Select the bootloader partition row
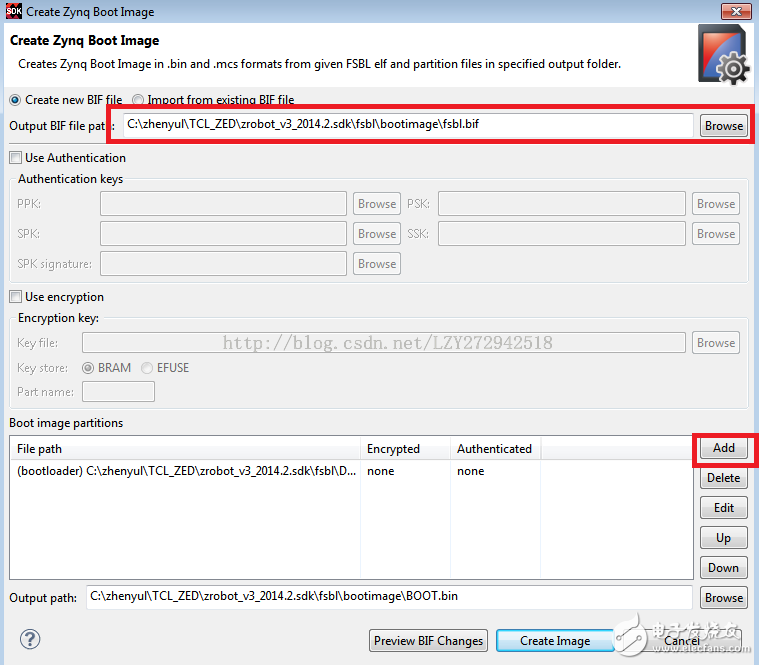759x665 pixels. [x=186, y=471]
